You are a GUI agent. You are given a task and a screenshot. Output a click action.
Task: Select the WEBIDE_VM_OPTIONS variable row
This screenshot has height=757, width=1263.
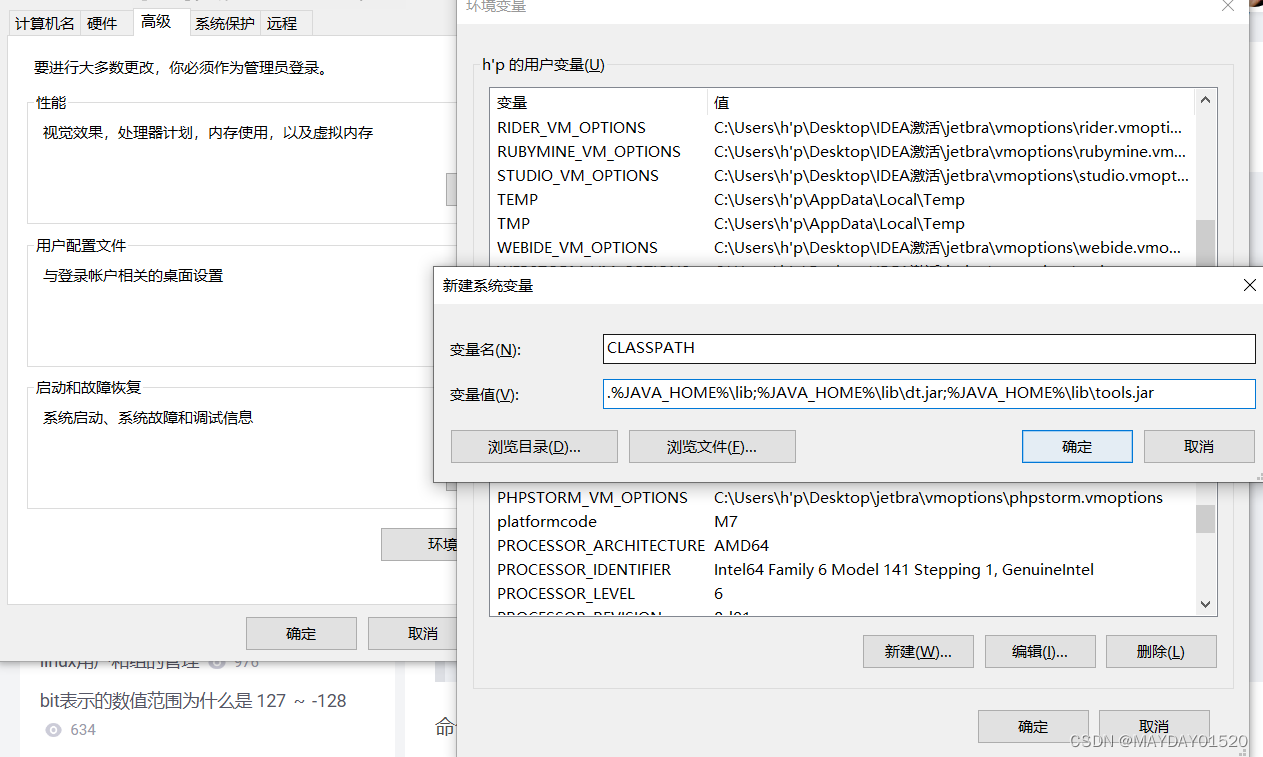tap(842, 248)
